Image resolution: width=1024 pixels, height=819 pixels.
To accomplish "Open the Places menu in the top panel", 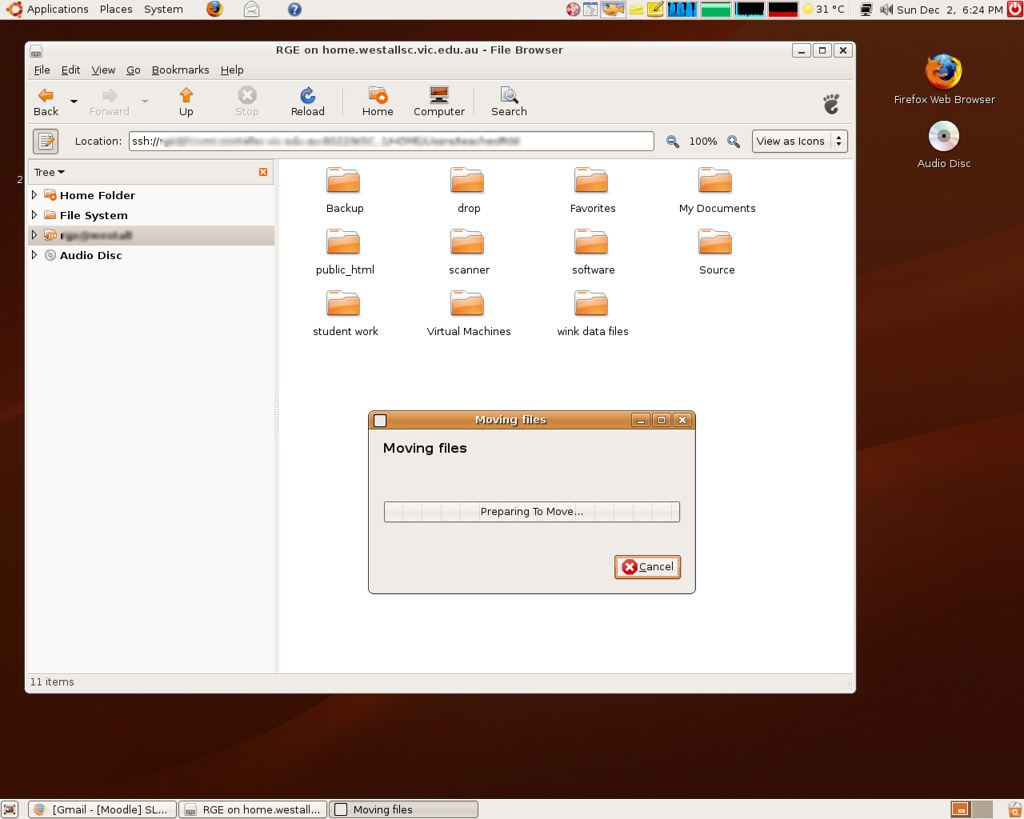I will [x=115, y=9].
